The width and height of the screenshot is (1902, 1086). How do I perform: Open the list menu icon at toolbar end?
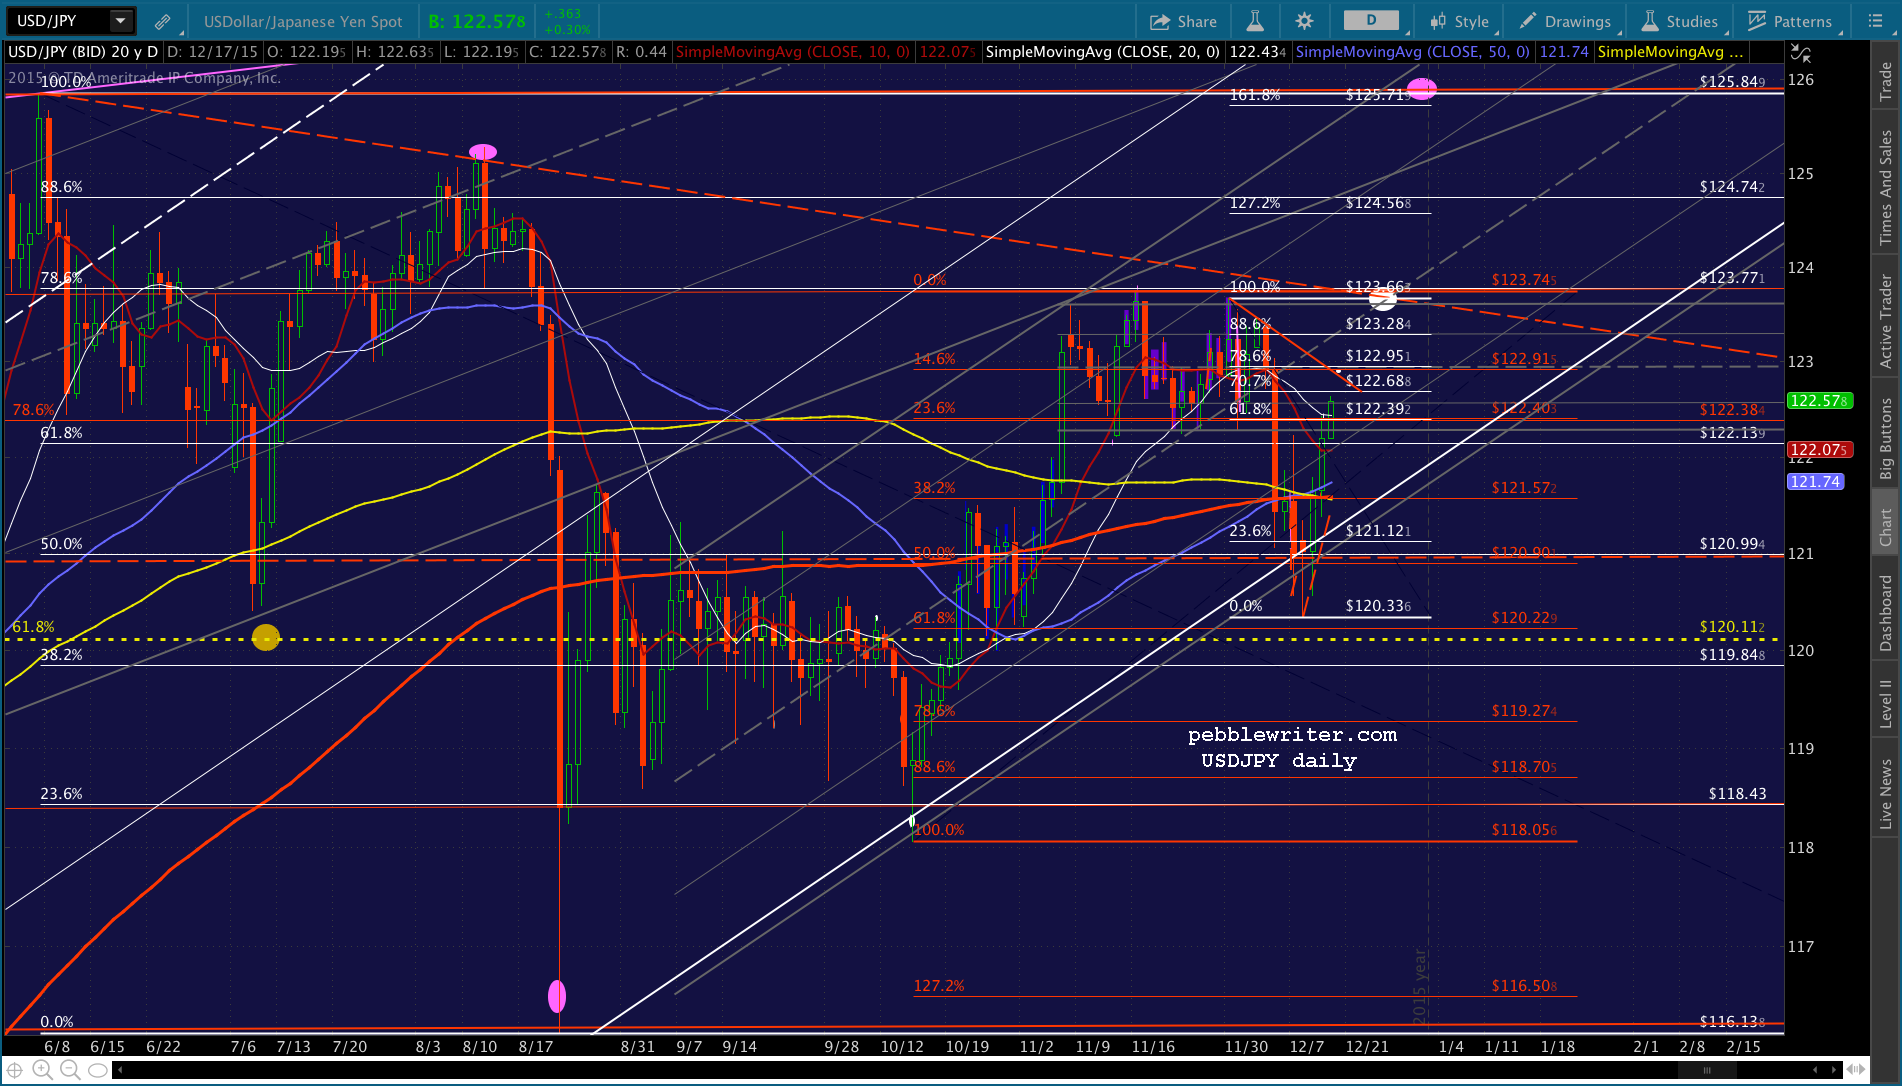pyautogui.click(x=1875, y=21)
